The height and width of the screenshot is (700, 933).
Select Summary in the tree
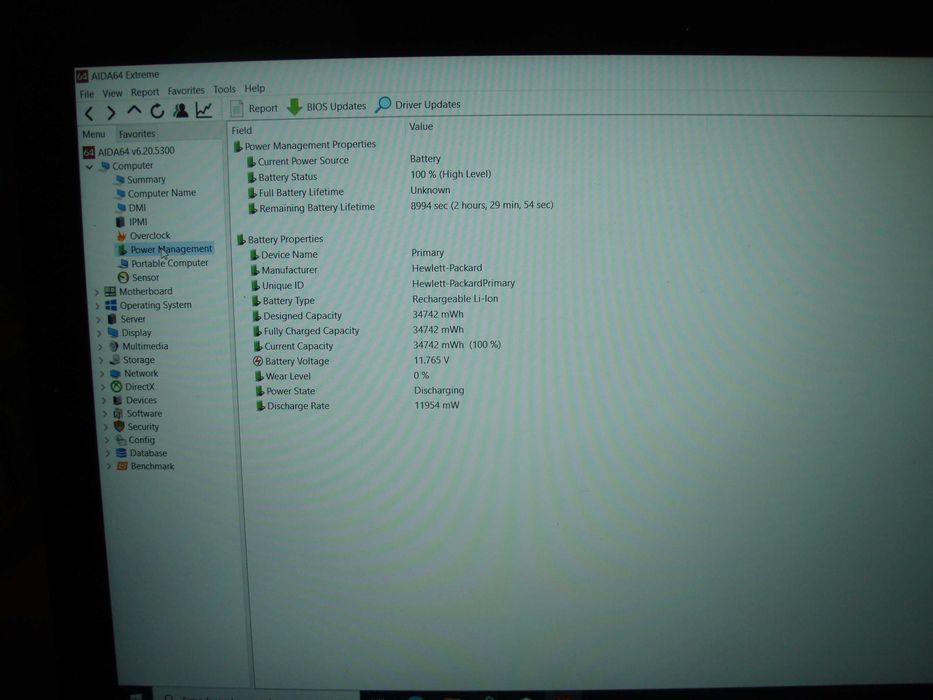point(140,180)
